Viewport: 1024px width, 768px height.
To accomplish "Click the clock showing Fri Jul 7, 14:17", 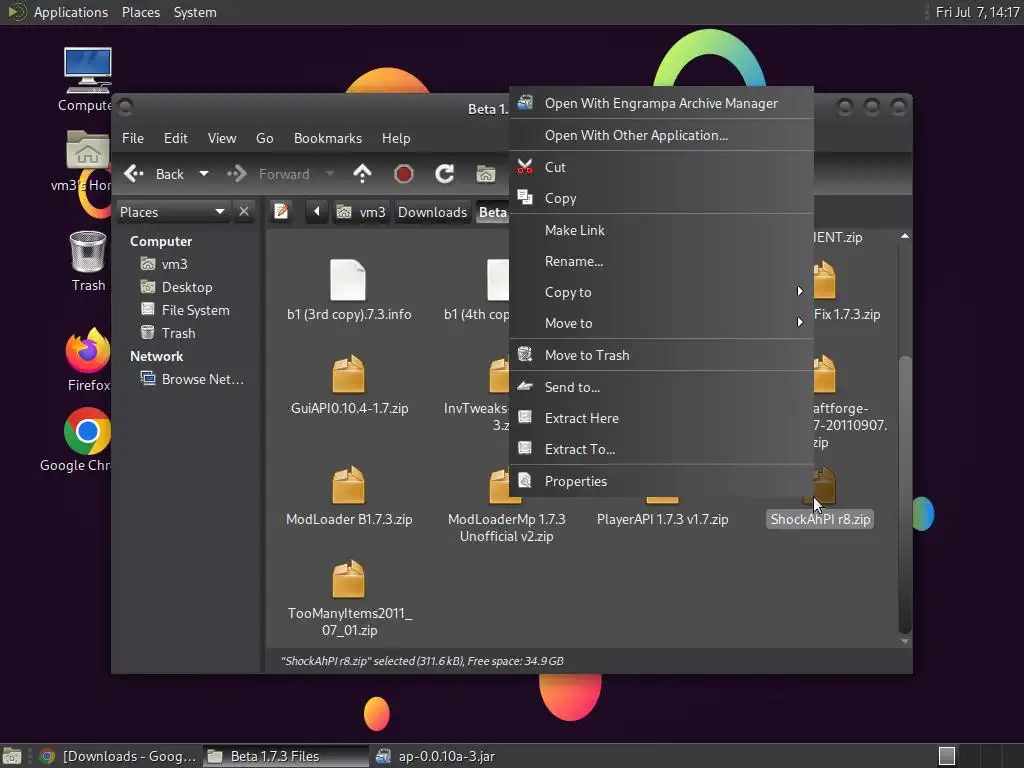I will tap(977, 12).
